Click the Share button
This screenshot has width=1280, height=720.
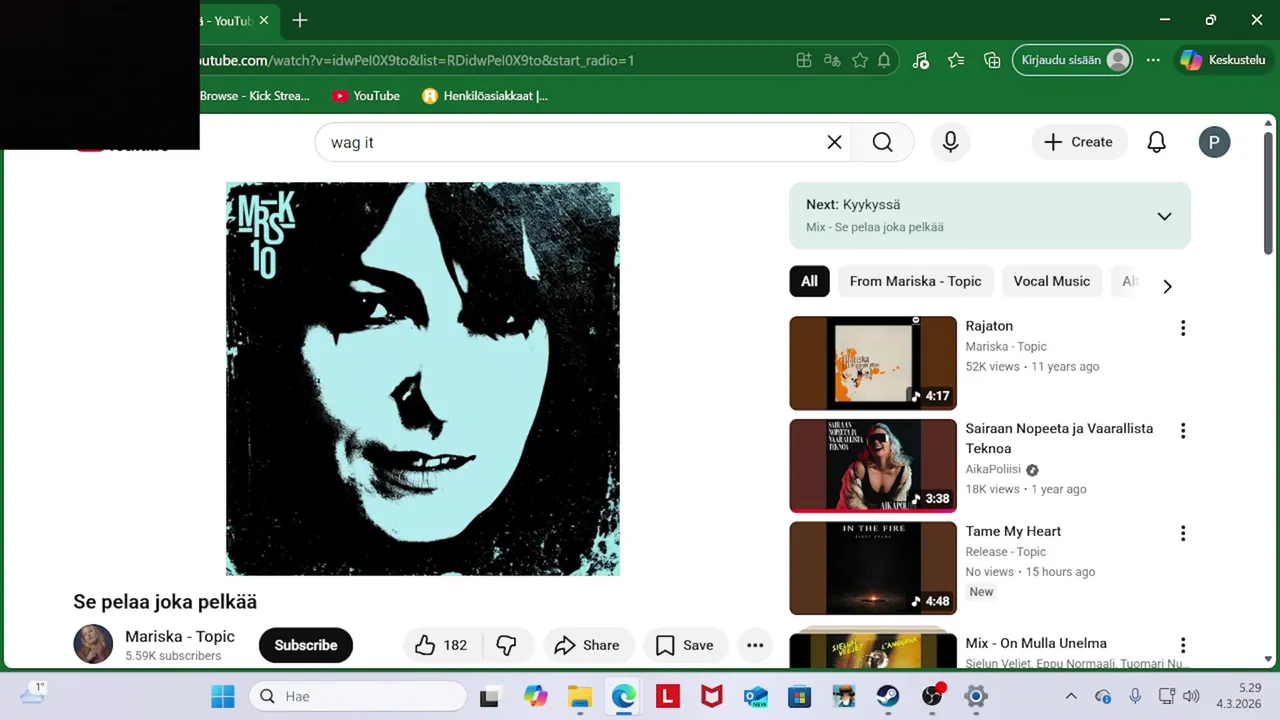(587, 645)
